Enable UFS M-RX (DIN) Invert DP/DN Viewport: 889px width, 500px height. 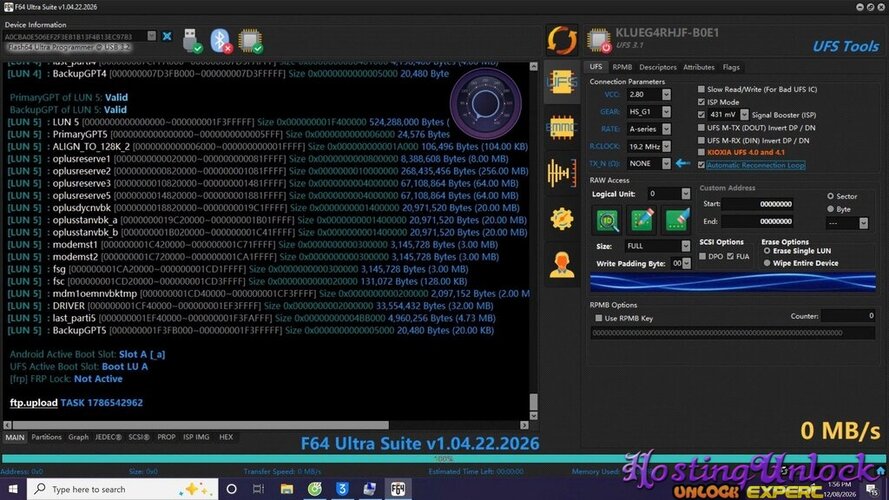(701, 140)
